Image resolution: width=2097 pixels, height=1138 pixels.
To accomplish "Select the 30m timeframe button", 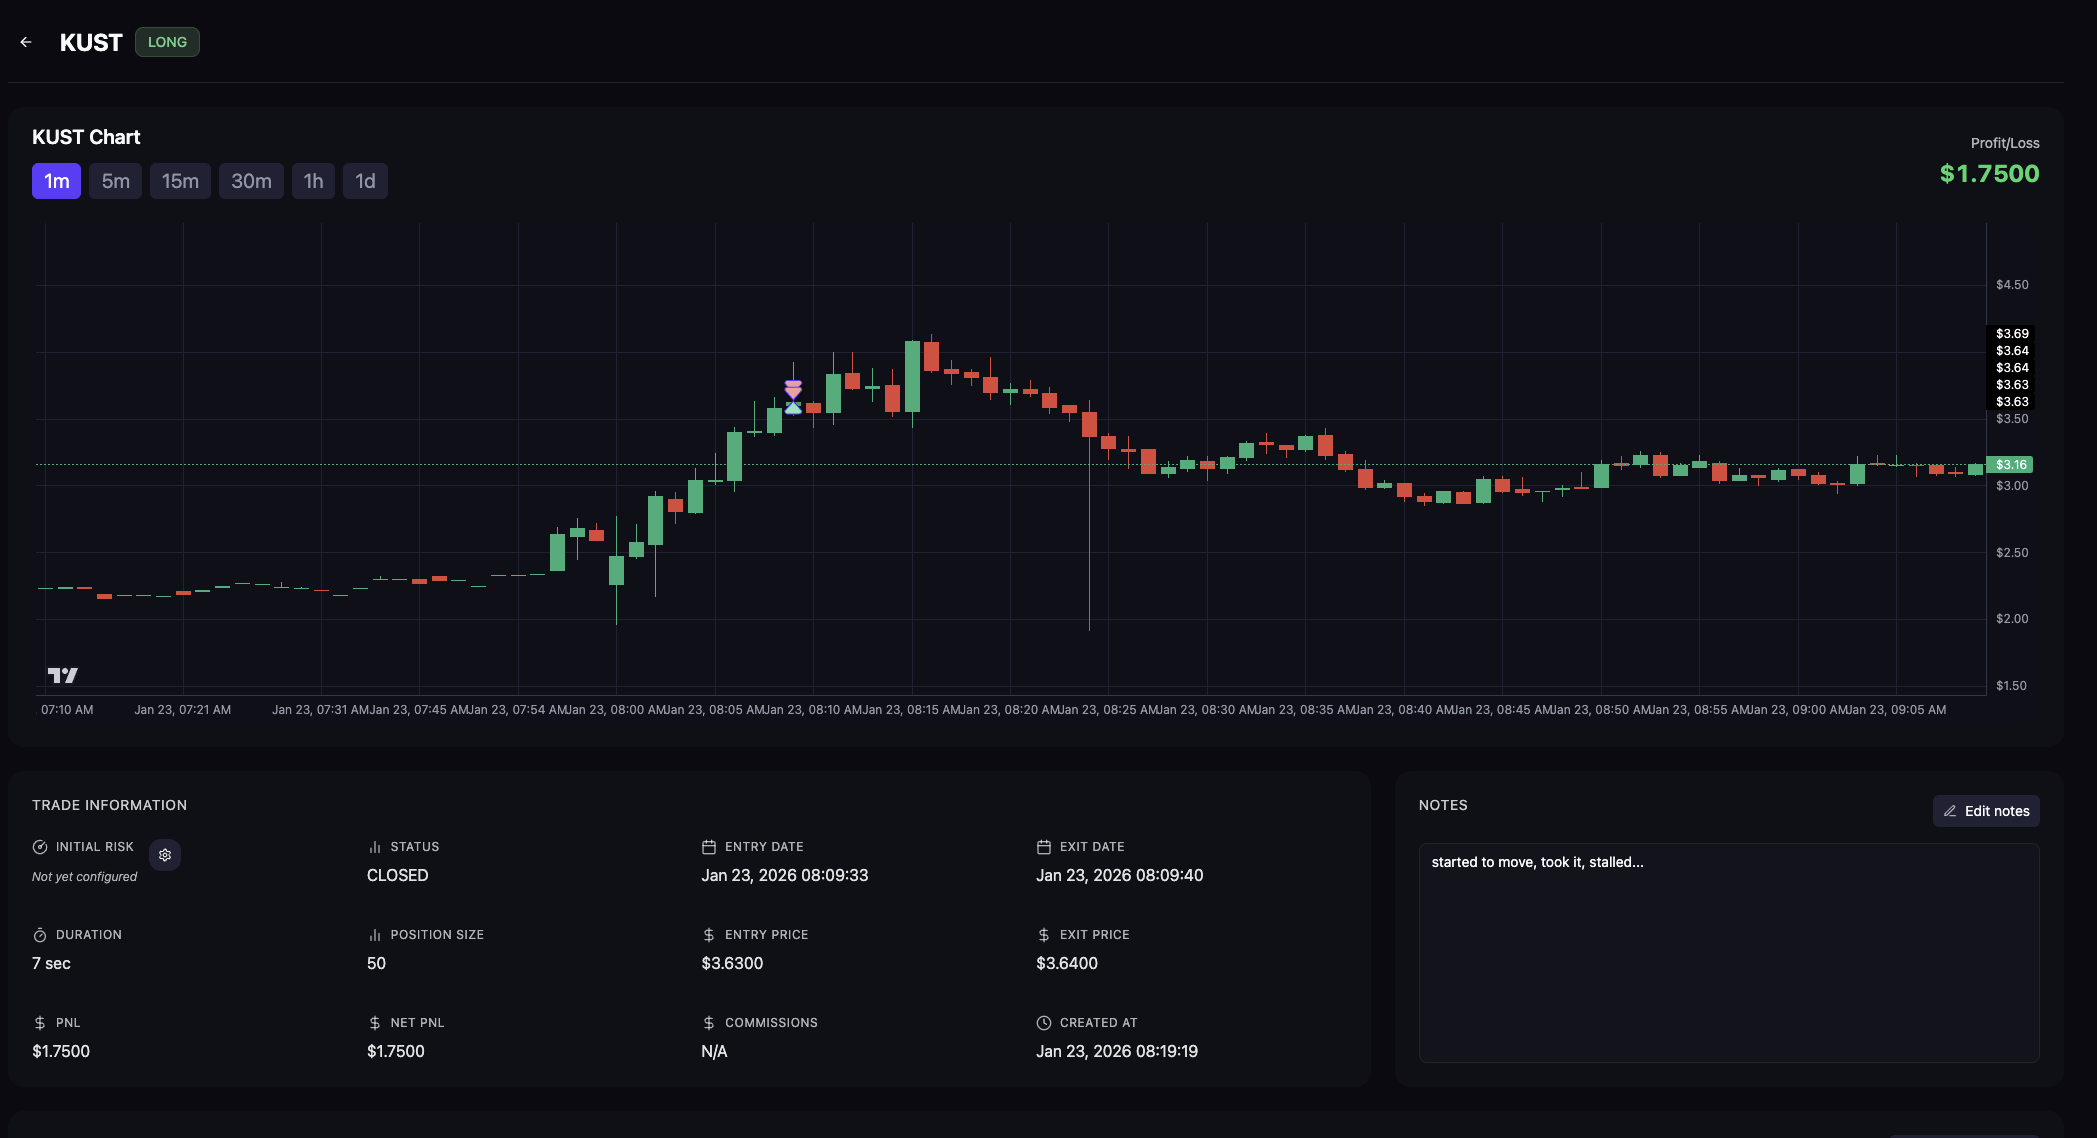I will [x=251, y=181].
